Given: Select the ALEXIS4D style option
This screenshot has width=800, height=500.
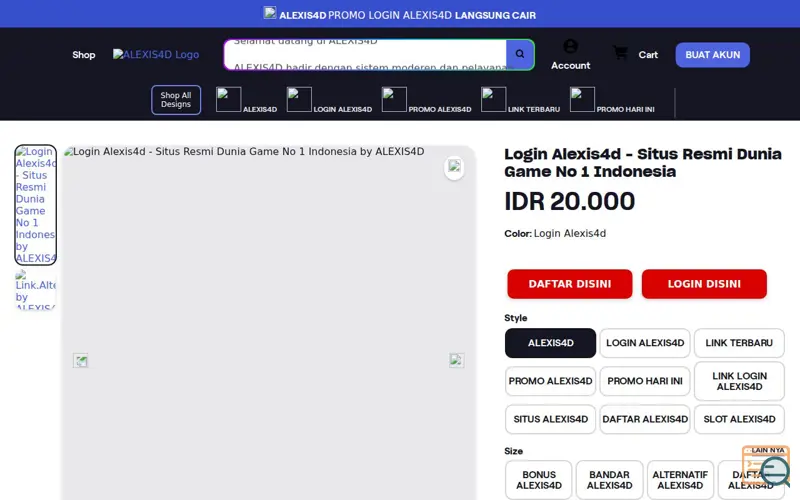Looking at the screenshot, I should coord(550,343).
